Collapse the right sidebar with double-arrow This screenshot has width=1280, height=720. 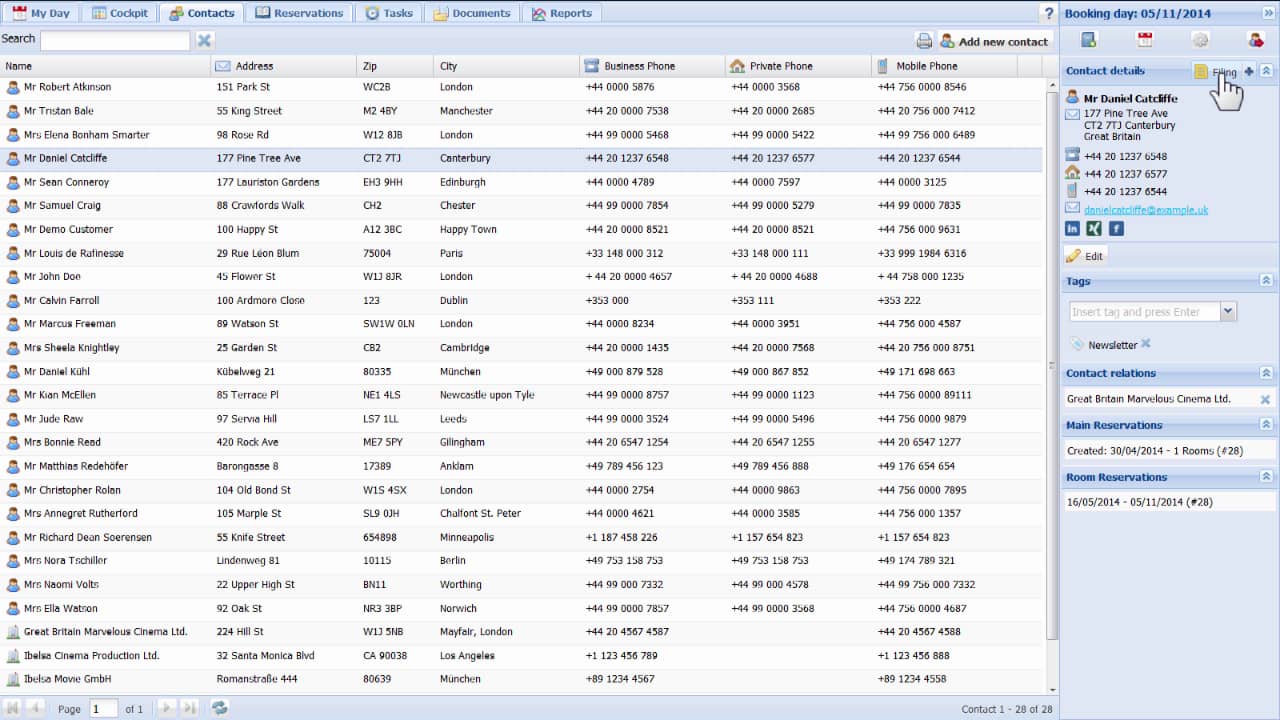click(1269, 13)
